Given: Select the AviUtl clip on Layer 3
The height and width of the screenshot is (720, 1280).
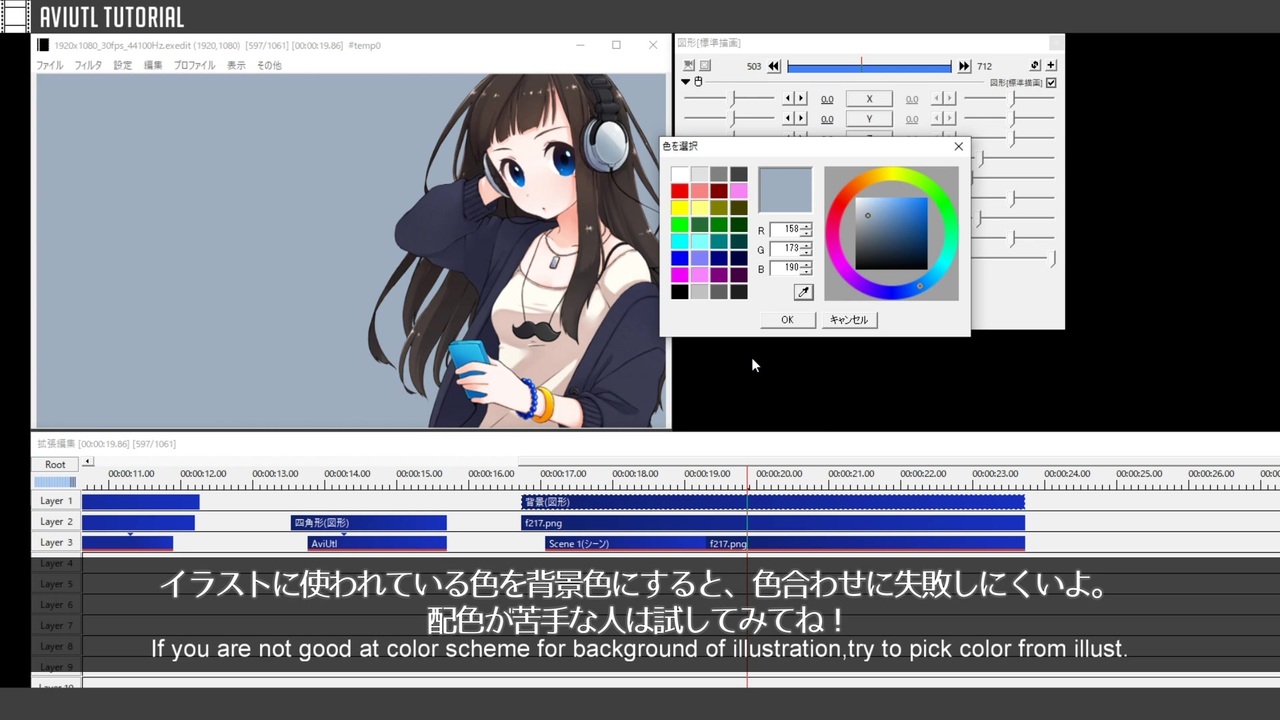Looking at the screenshot, I should tap(377, 544).
